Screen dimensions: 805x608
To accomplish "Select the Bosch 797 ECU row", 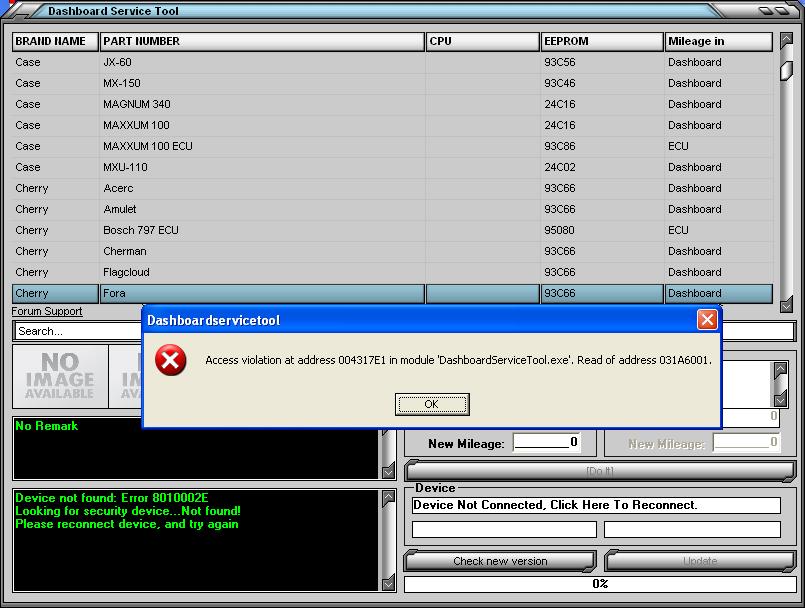I will [x=392, y=231].
